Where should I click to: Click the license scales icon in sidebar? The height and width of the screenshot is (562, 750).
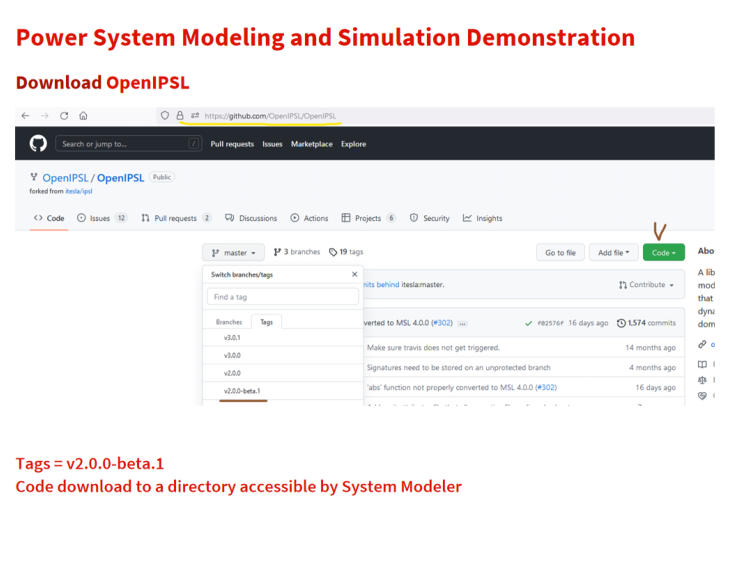(702, 380)
